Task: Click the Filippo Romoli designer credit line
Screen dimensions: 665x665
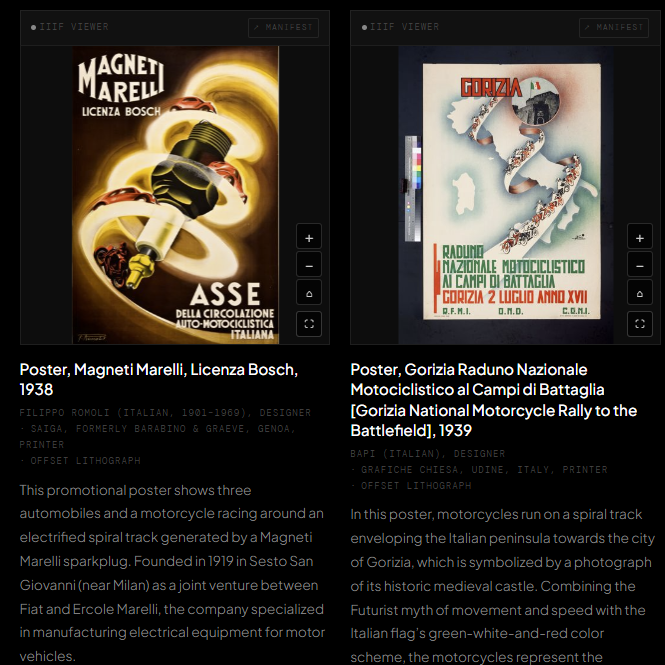Action: coord(165,412)
